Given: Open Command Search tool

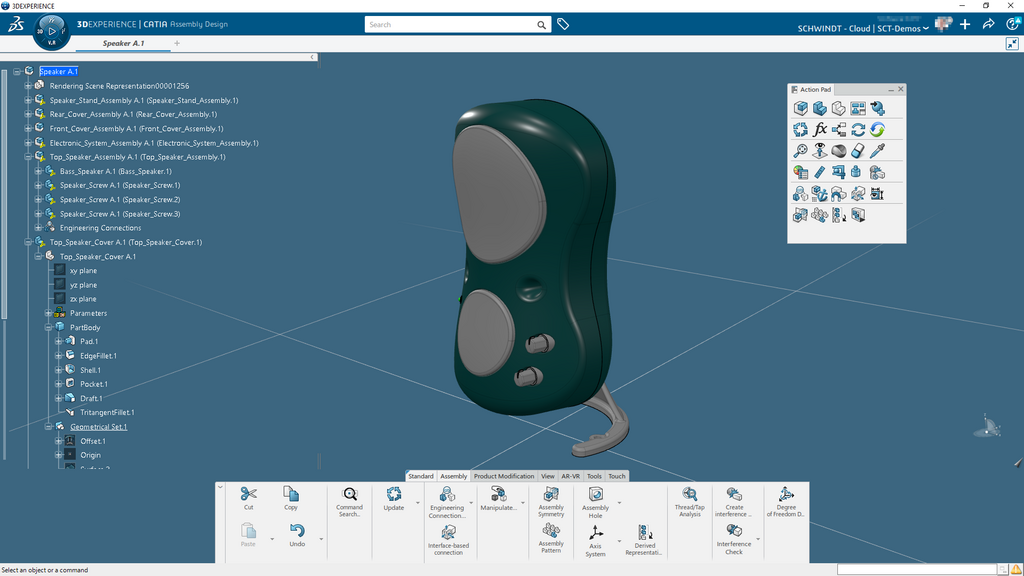Looking at the screenshot, I should point(349,494).
